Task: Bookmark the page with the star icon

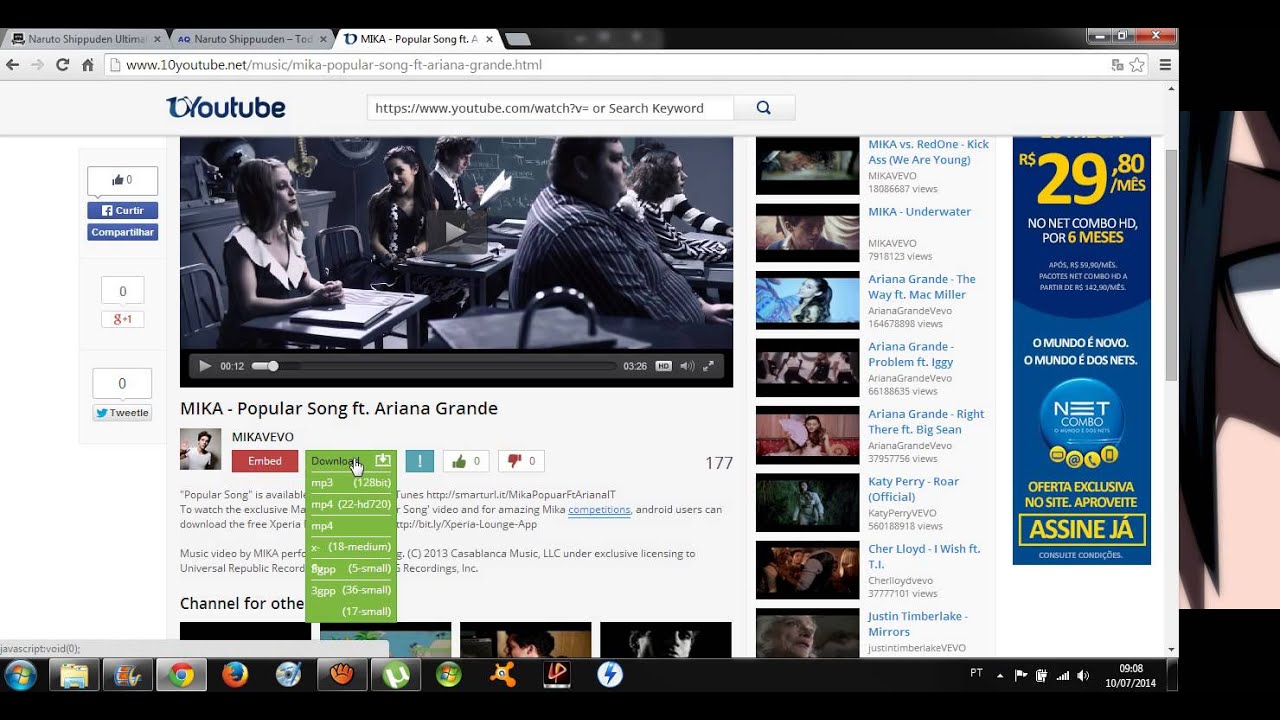Action: pyautogui.click(x=1137, y=65)
